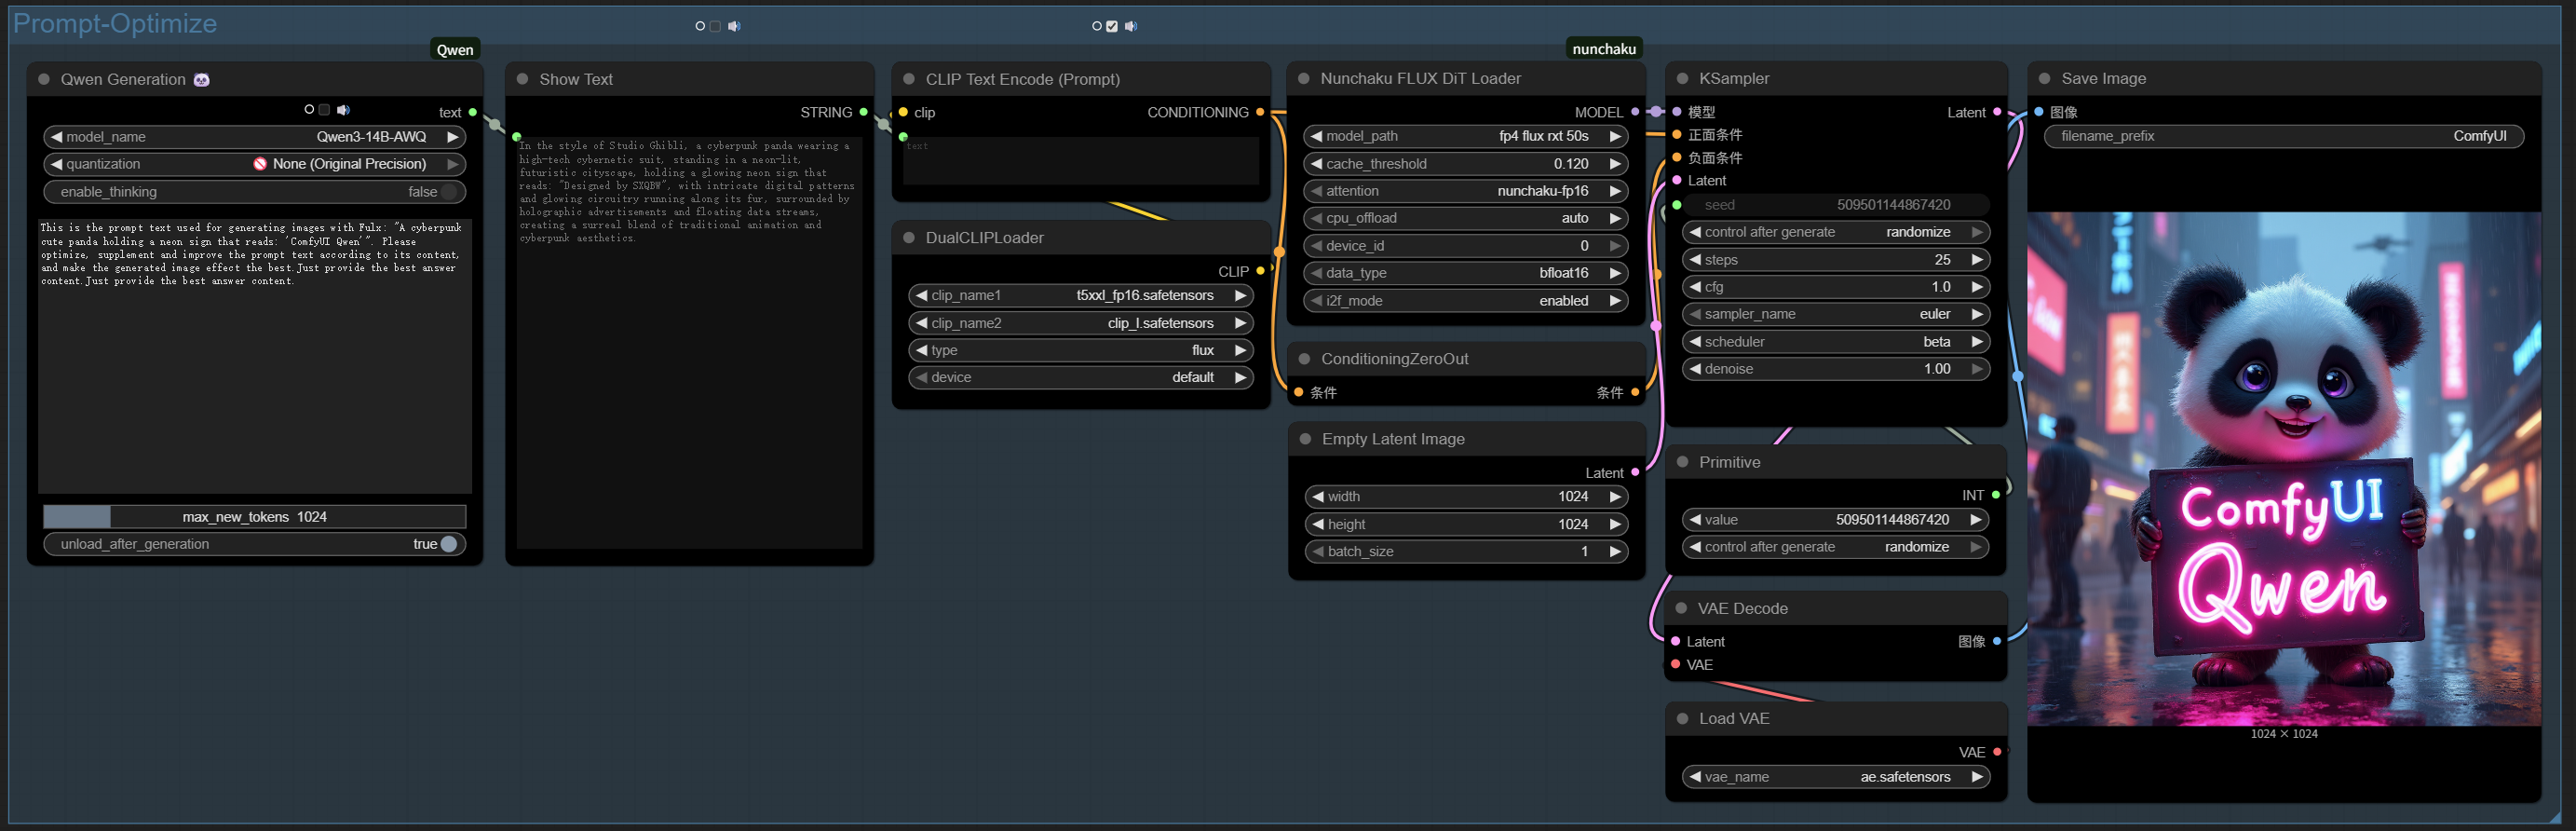Open the vae_name dropdown in Load VAE
The height and width of the screenshot is (831, 2576).
point(1836,777)
